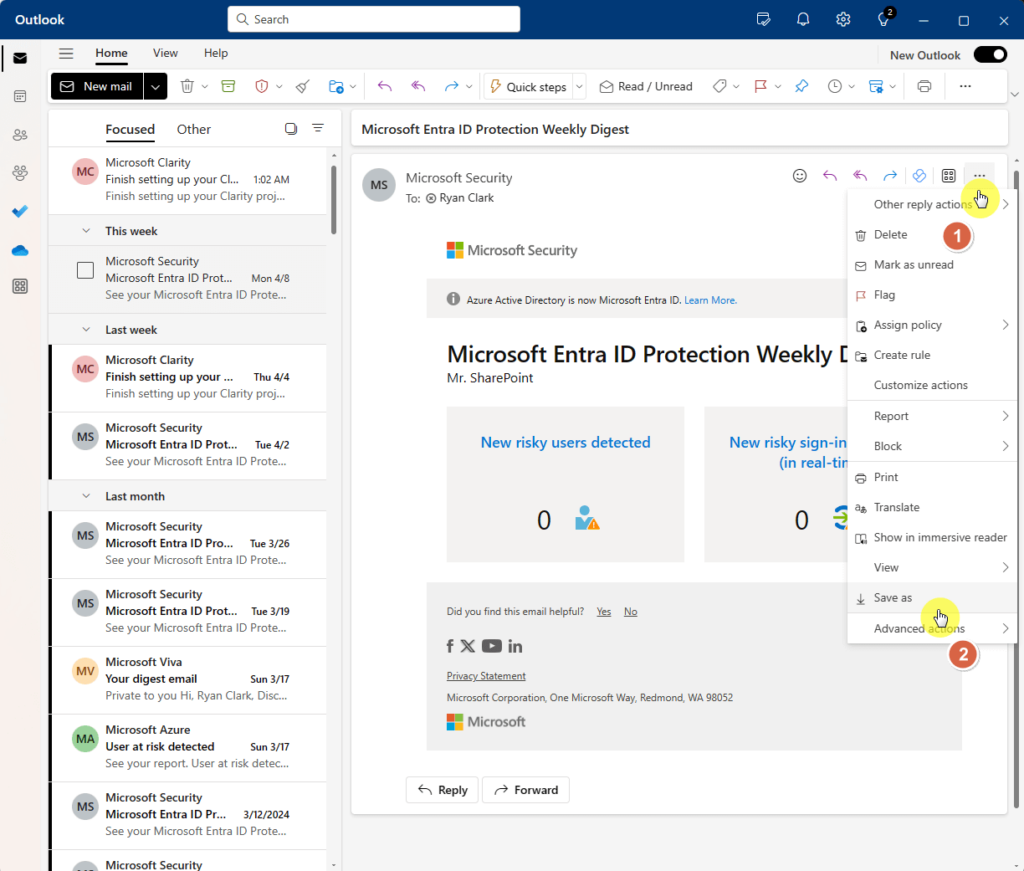Screen dimensions: 1024x871
Task: Select the Help ribbon tab
Action: [216, 53]
